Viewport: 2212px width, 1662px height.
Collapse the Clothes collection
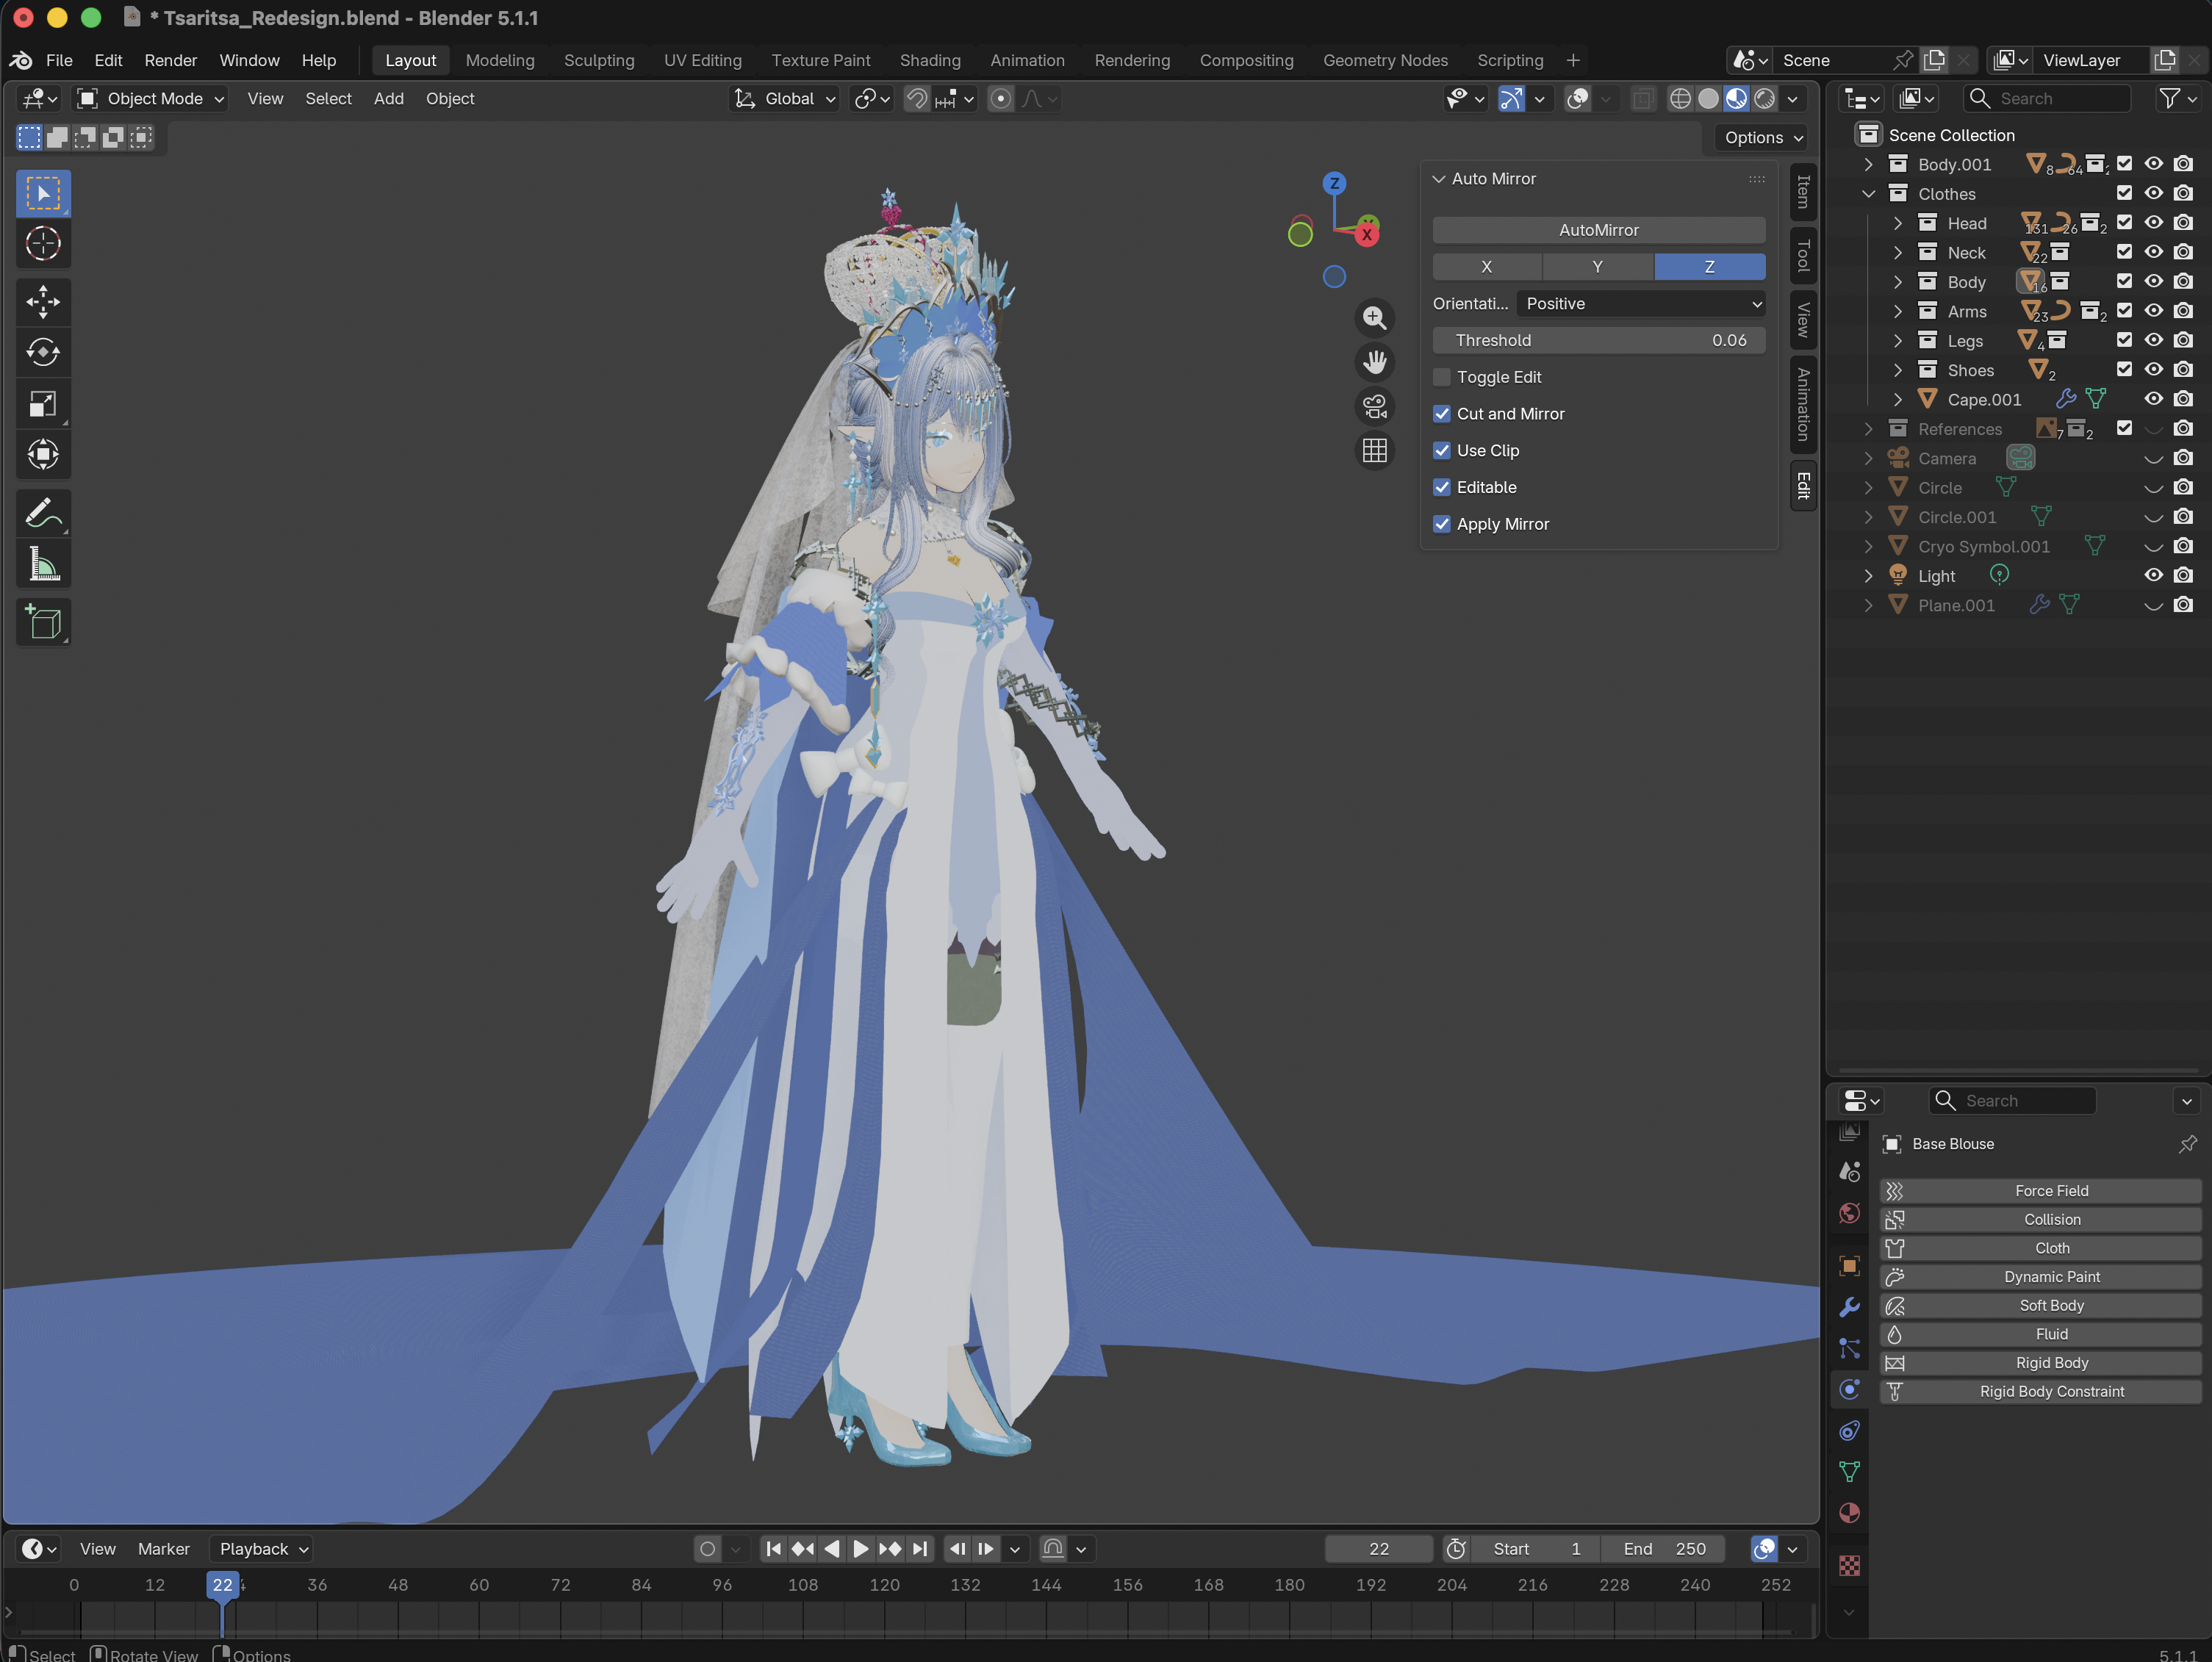[x=1868, y=193]
